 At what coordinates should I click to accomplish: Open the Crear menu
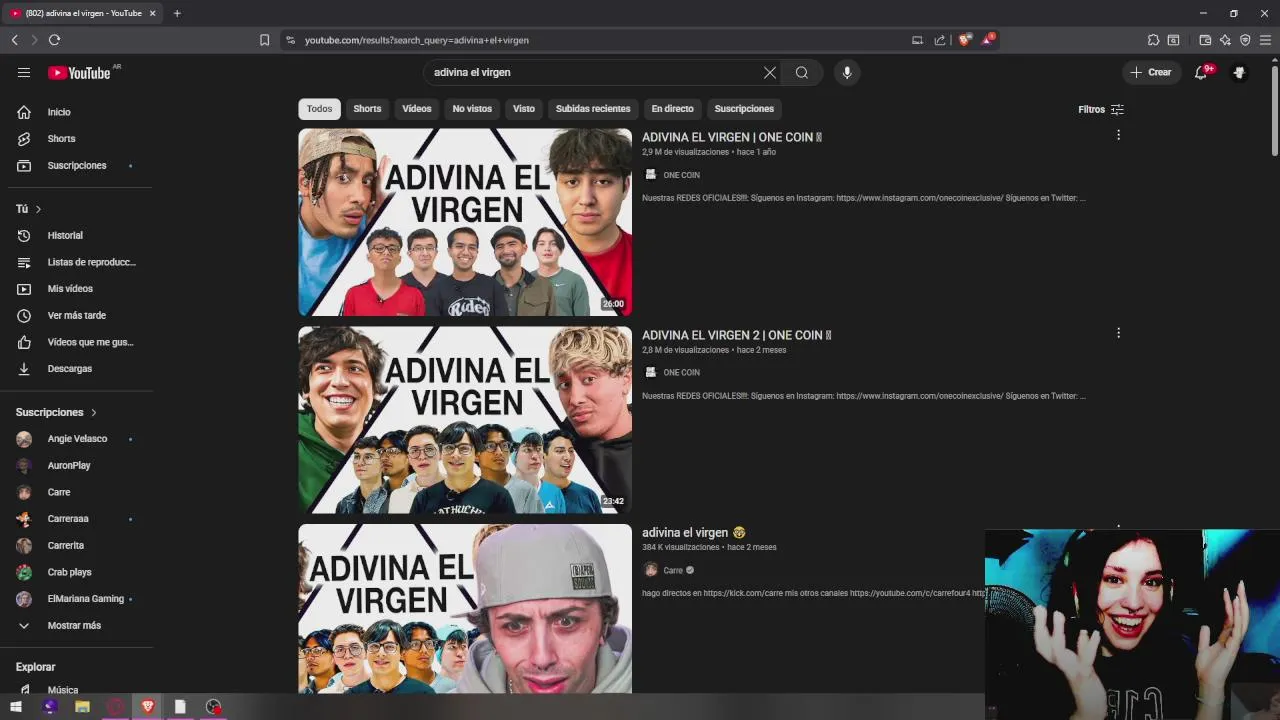click(x=1152, y=72)
